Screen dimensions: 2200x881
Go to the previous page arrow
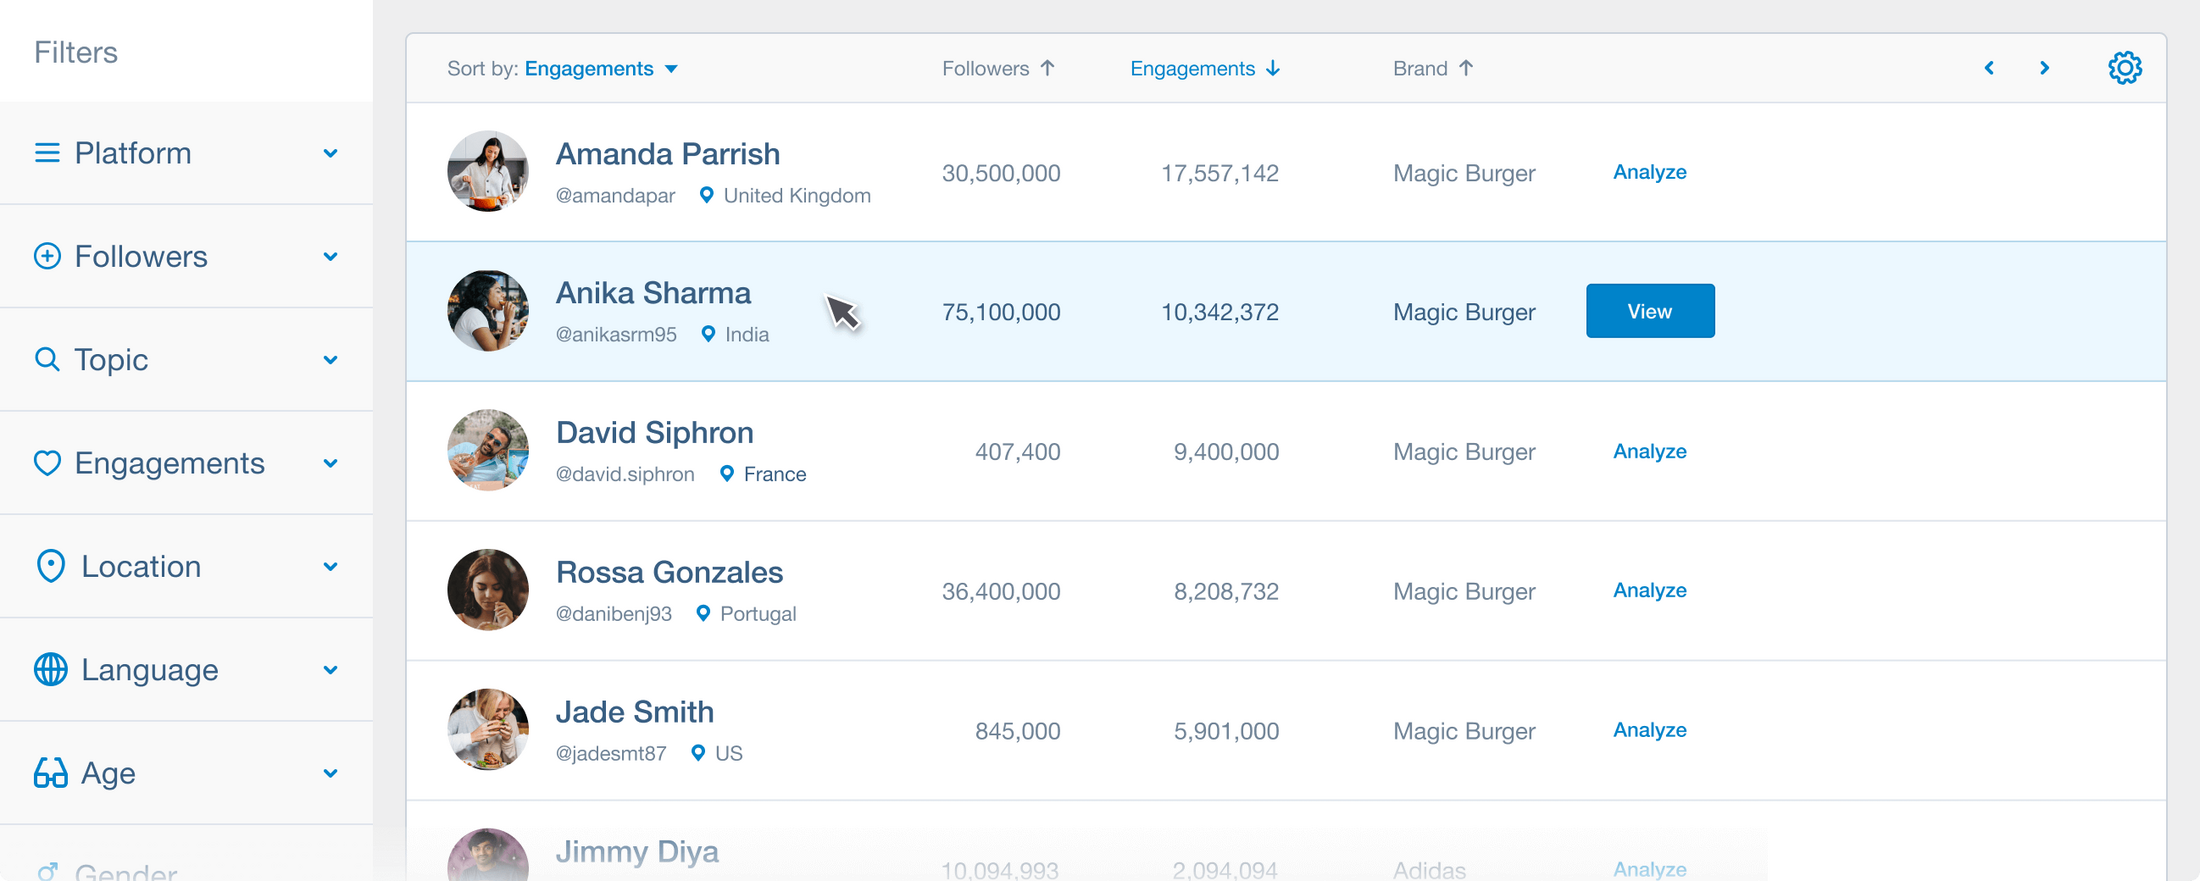pos(1989,68)
